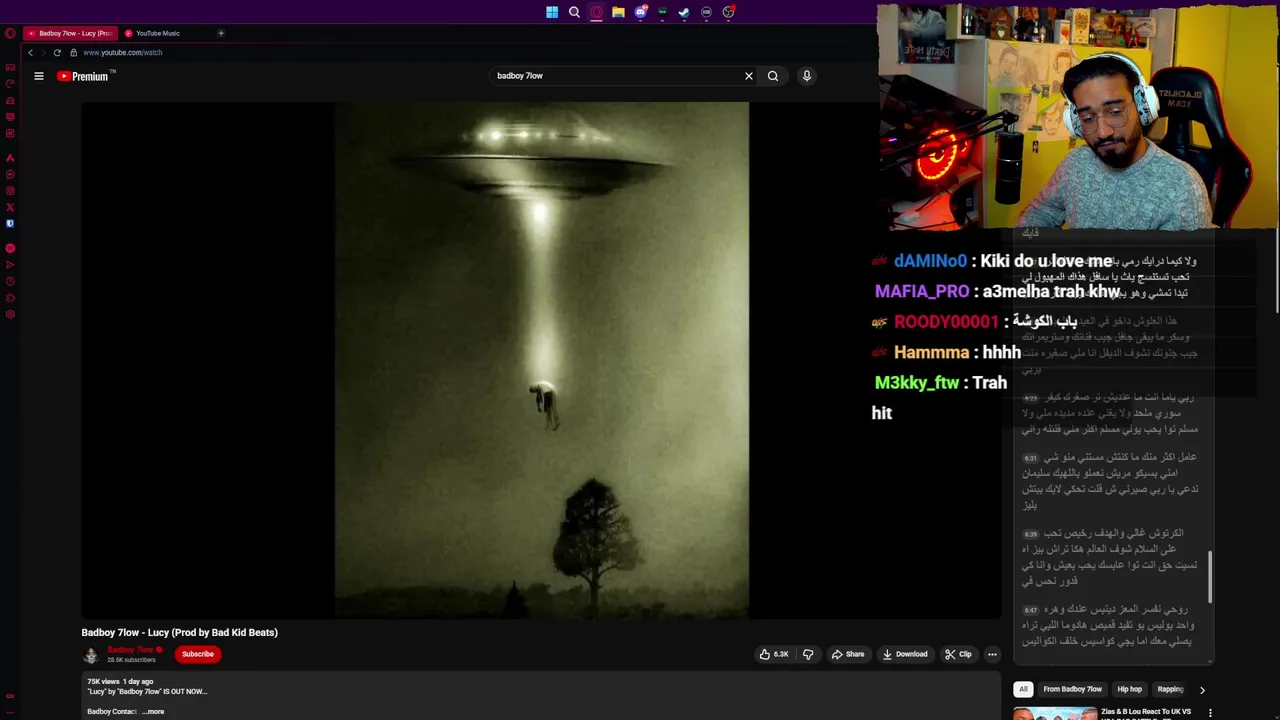Start voice search with microphone
Screen dimensions: 1280x720
tap(807, 76)
